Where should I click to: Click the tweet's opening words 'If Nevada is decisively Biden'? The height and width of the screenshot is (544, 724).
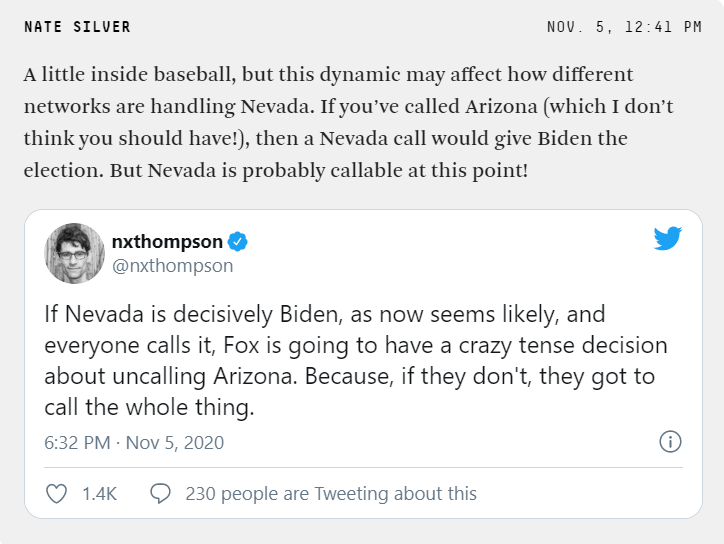pyautogui.click(x=193, y=314)
